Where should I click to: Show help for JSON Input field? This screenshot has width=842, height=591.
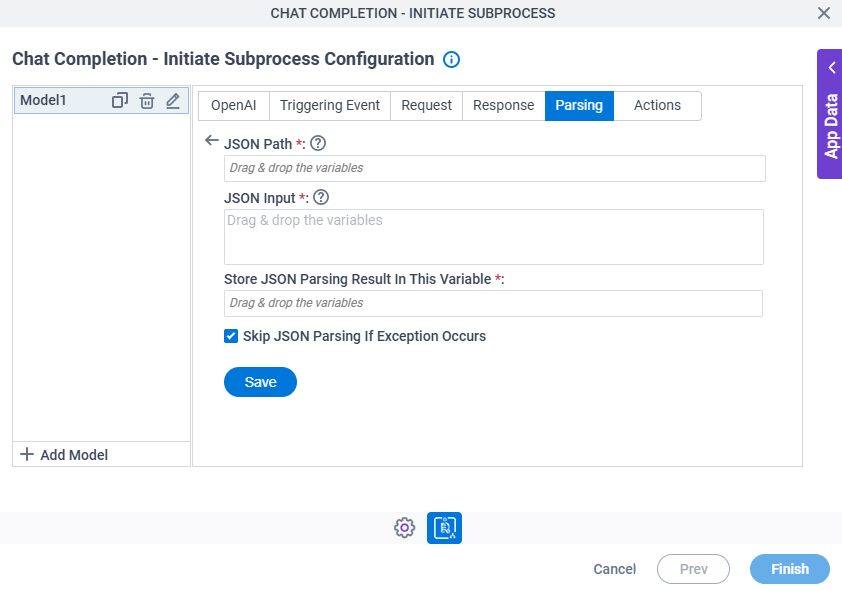click(x=321, y=198)
